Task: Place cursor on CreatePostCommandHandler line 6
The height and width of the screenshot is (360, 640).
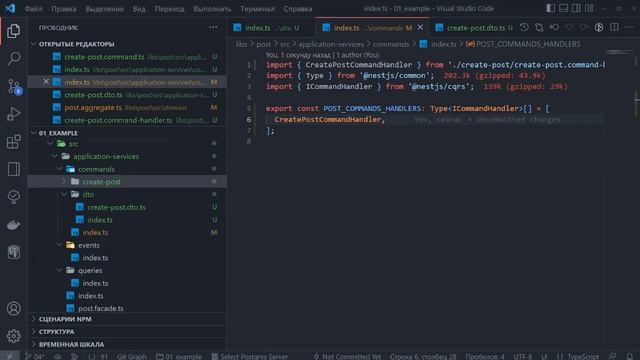Action: click(327, 119)
